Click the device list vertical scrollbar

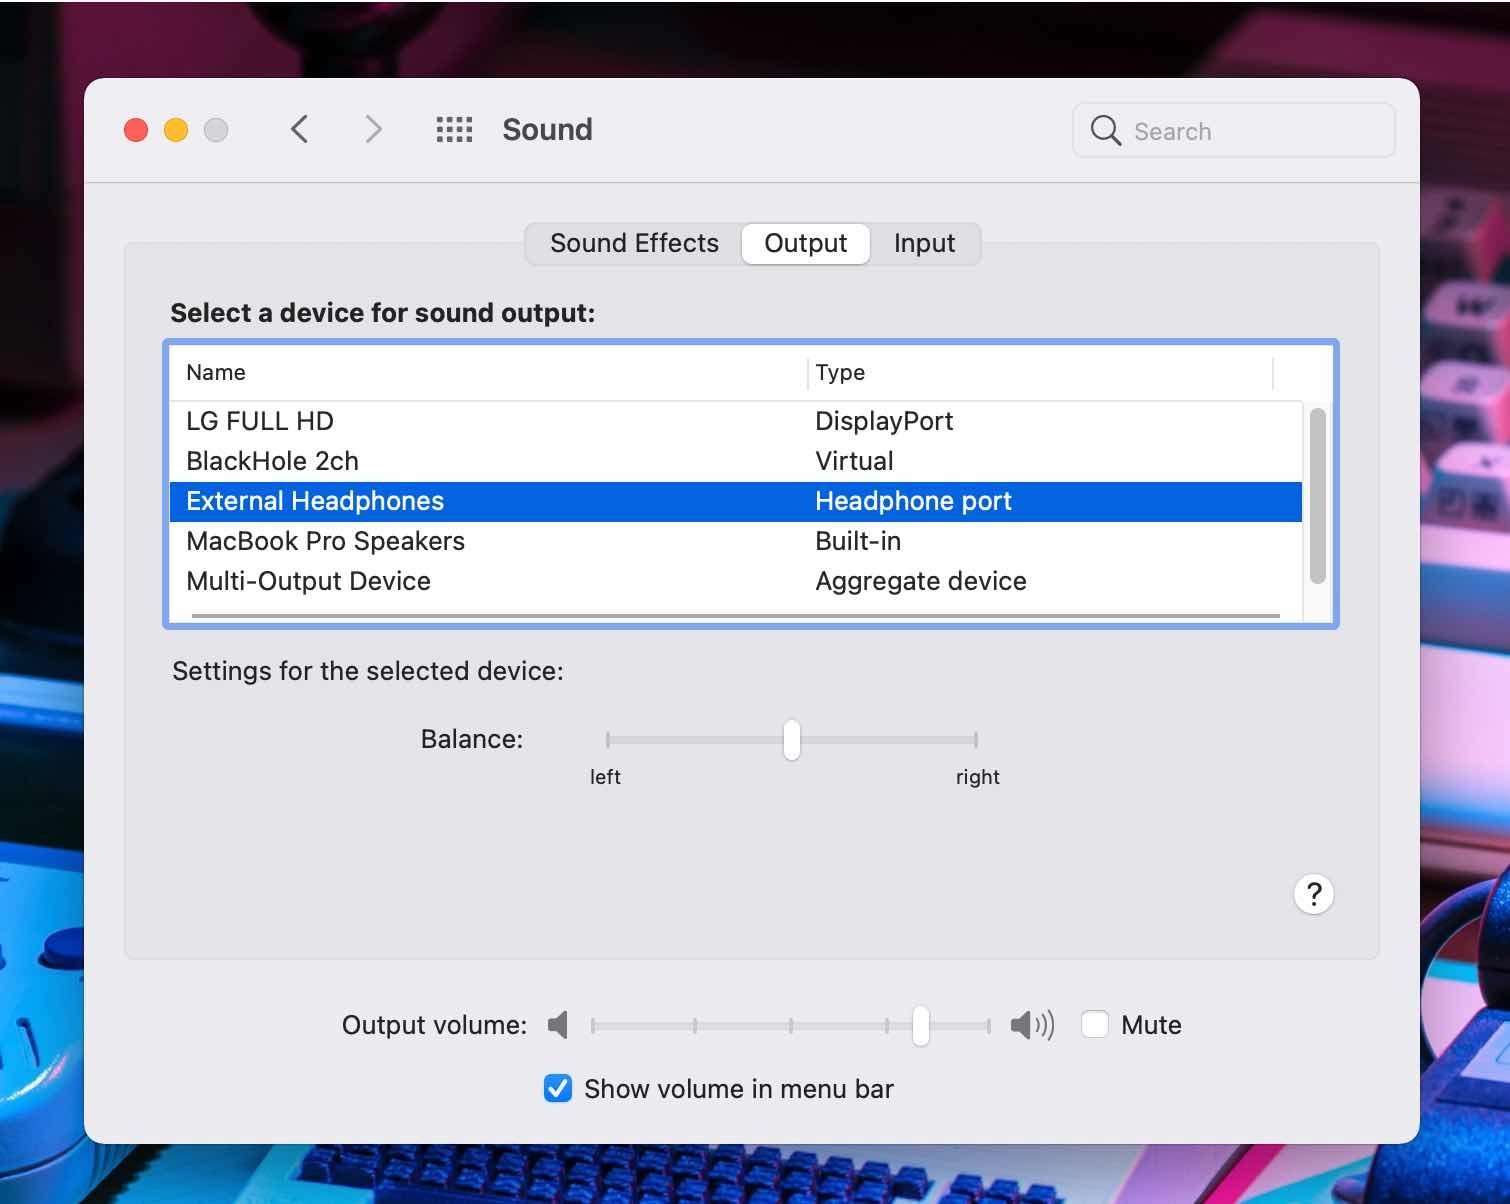(x=1317, y=496)
